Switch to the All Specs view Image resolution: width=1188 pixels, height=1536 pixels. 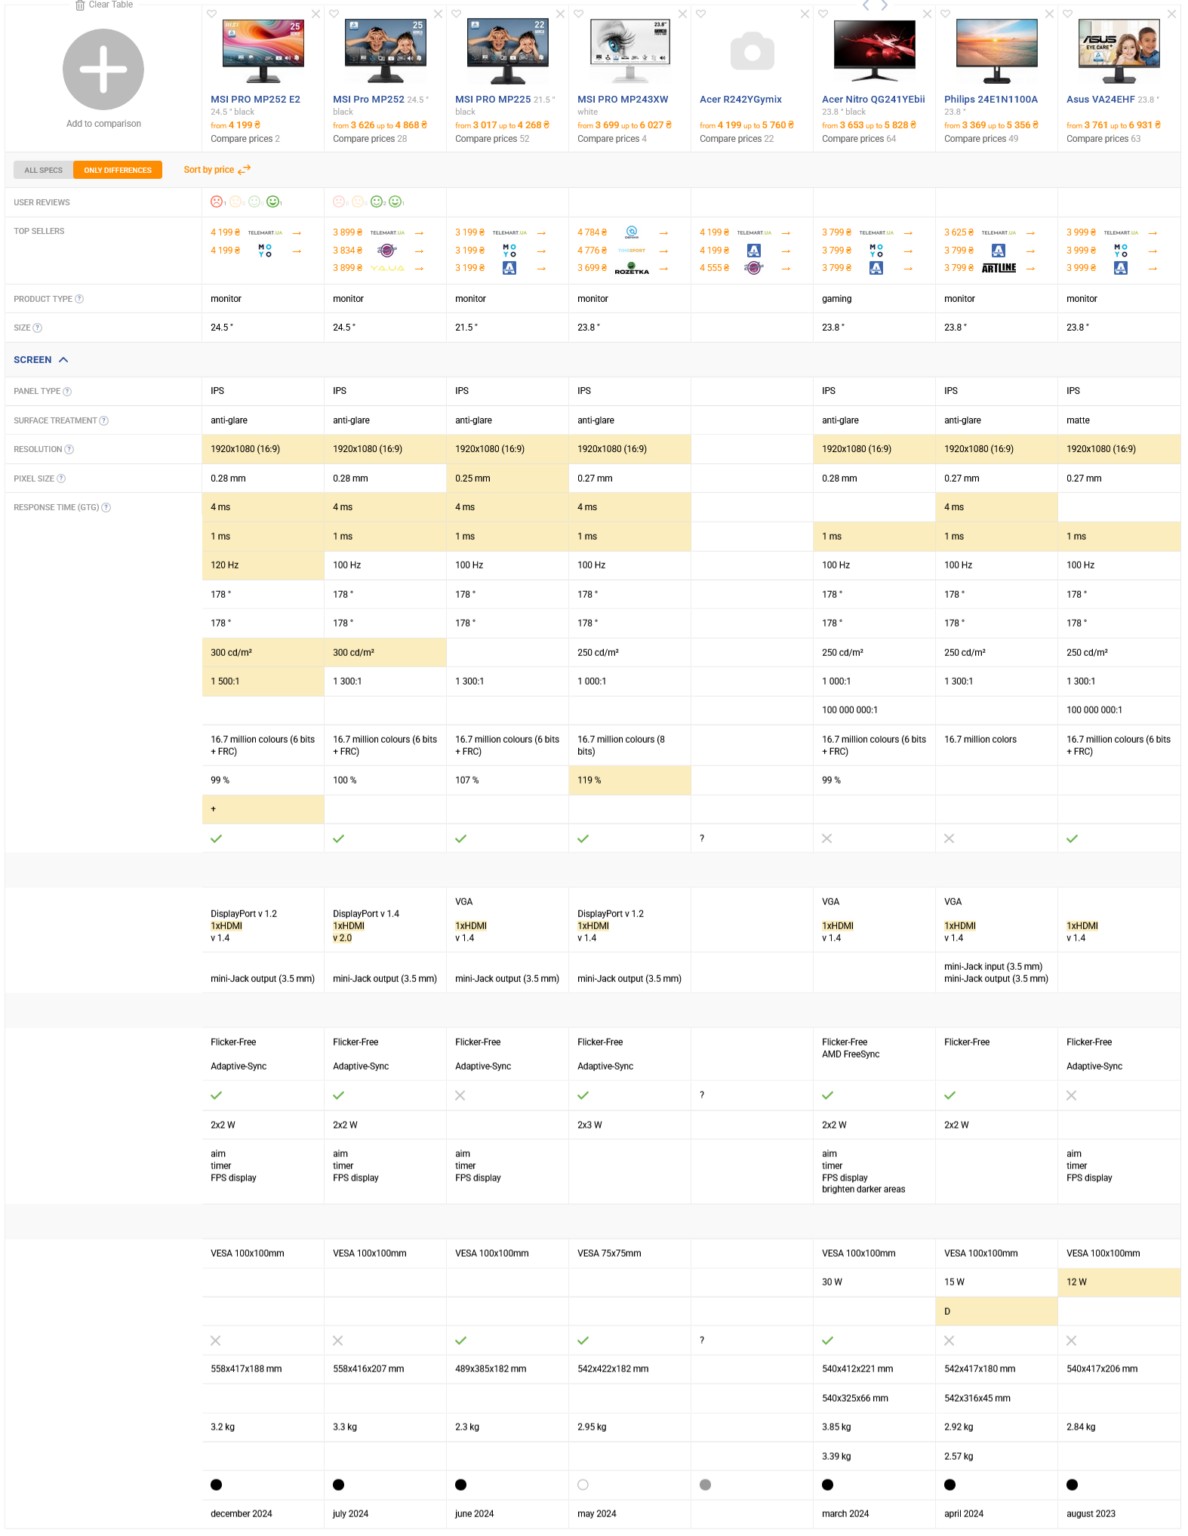pos(43,170)
